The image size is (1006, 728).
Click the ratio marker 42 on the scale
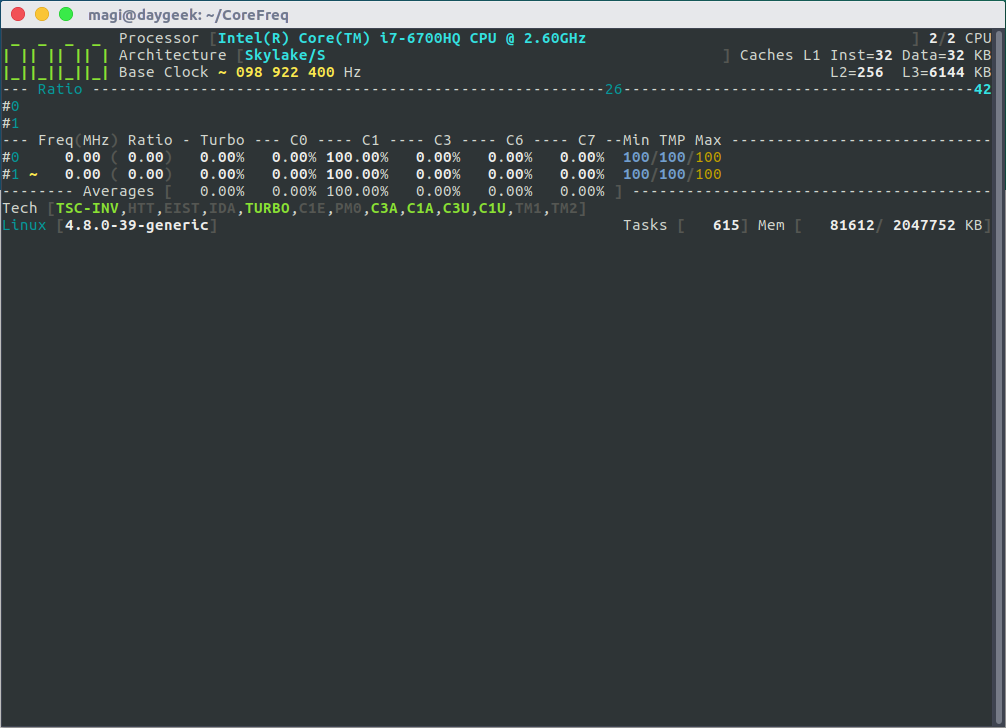[982, 89]
